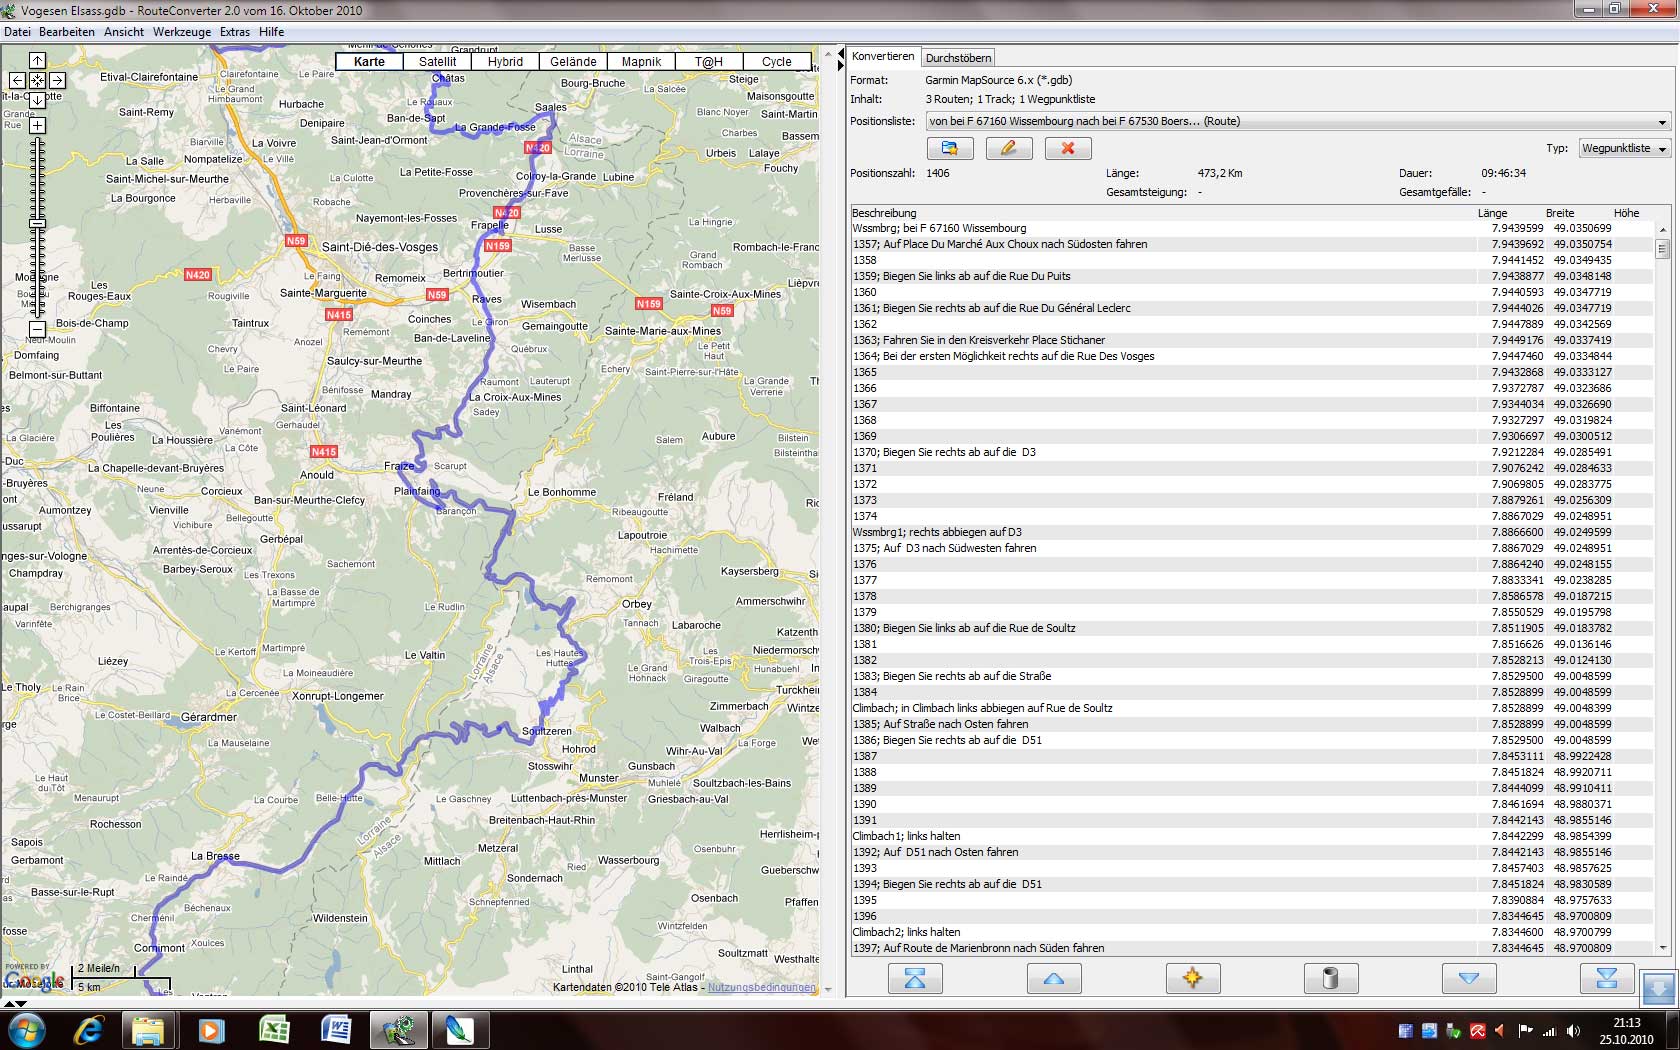The image size is (1680, 1050).
Task: Move selected position to bottom of list
Action: [x=1606, y=978]
